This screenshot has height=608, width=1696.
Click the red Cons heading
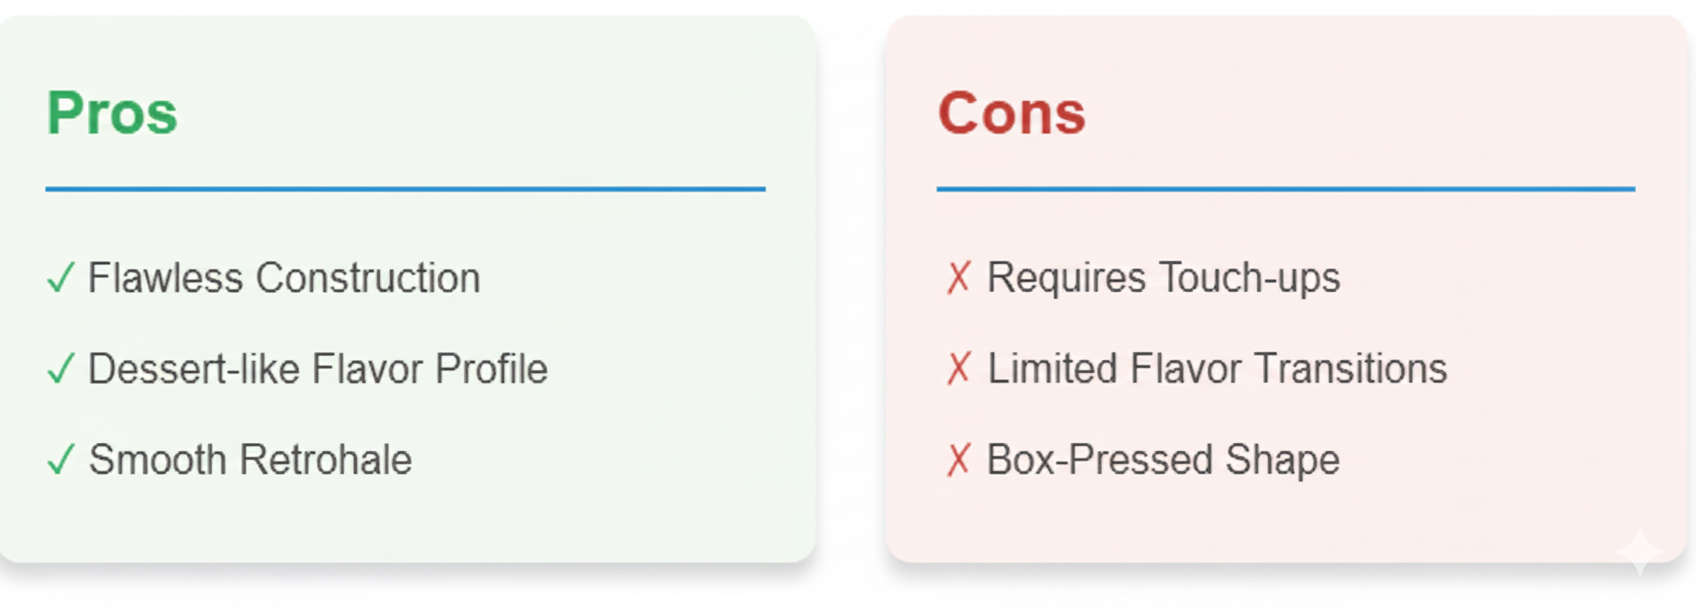point(1011,113)
